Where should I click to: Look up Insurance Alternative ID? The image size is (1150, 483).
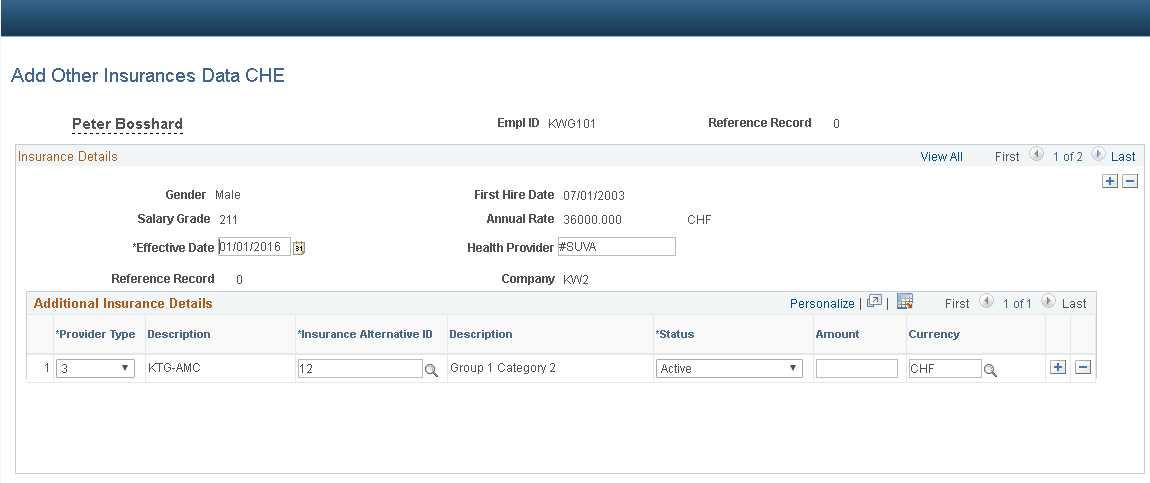431,370
